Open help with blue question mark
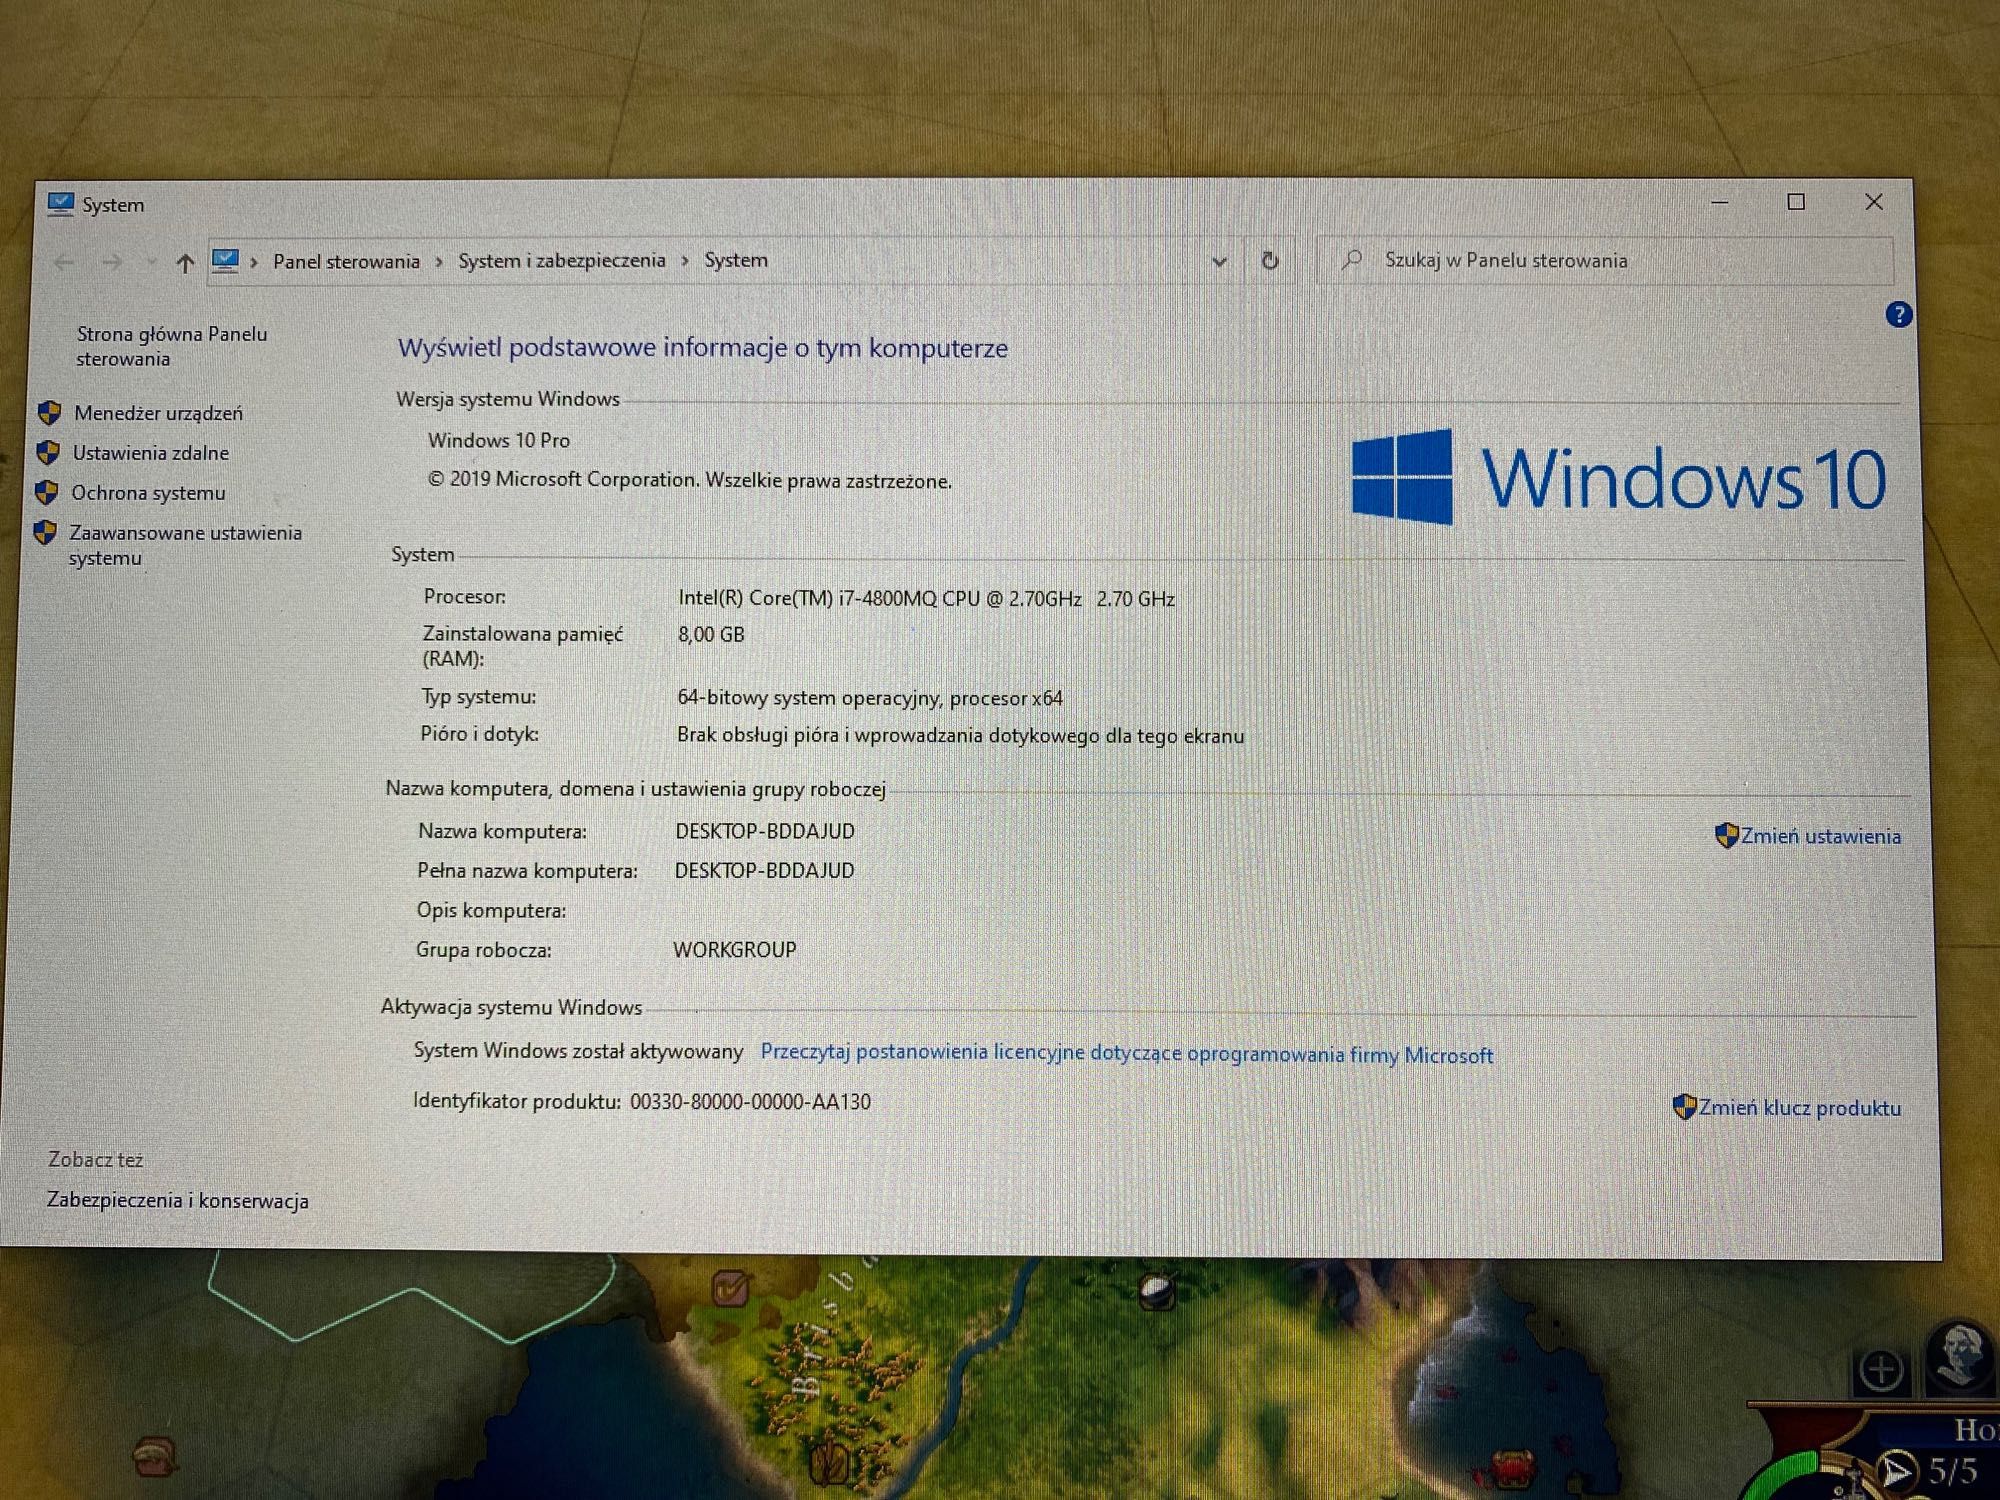 click(x=1898, y=315)
